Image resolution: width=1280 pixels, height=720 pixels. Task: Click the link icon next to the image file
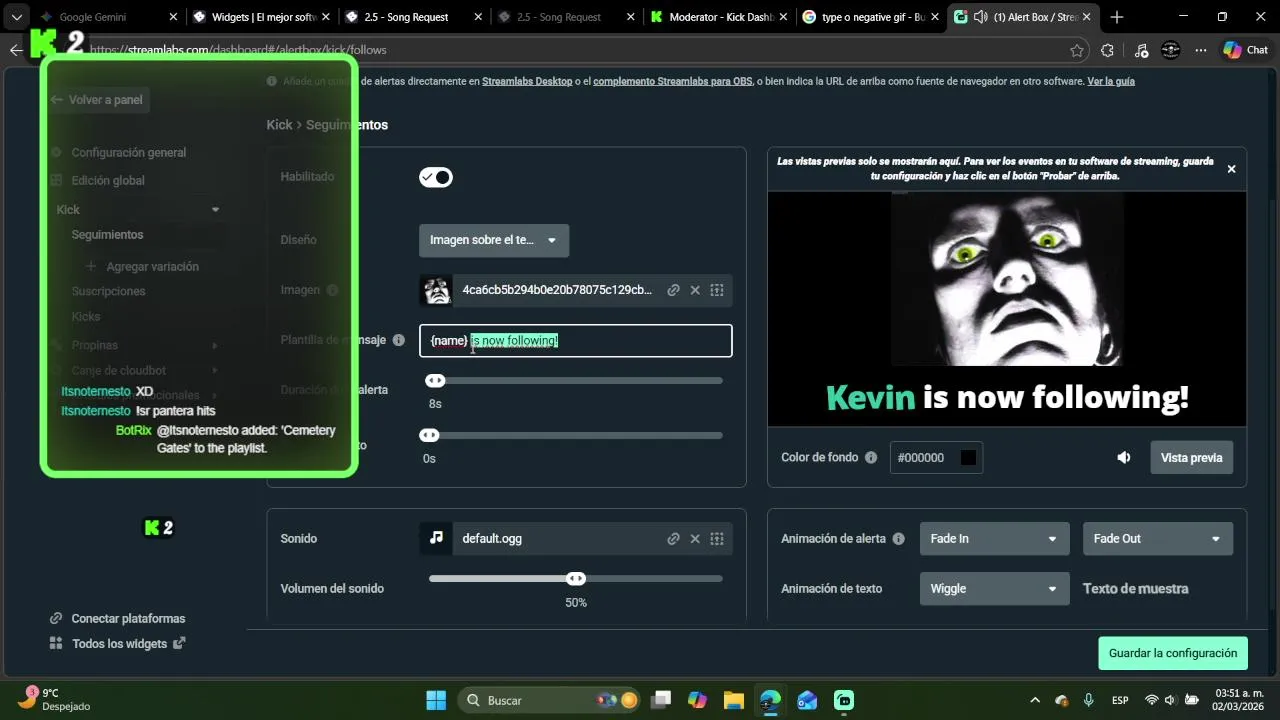coord(673,290)
